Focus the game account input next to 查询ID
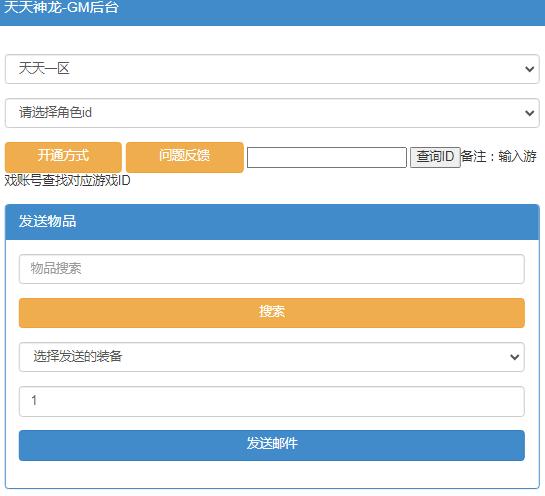The height and width of the screenshot is (496, 545). 327,157
